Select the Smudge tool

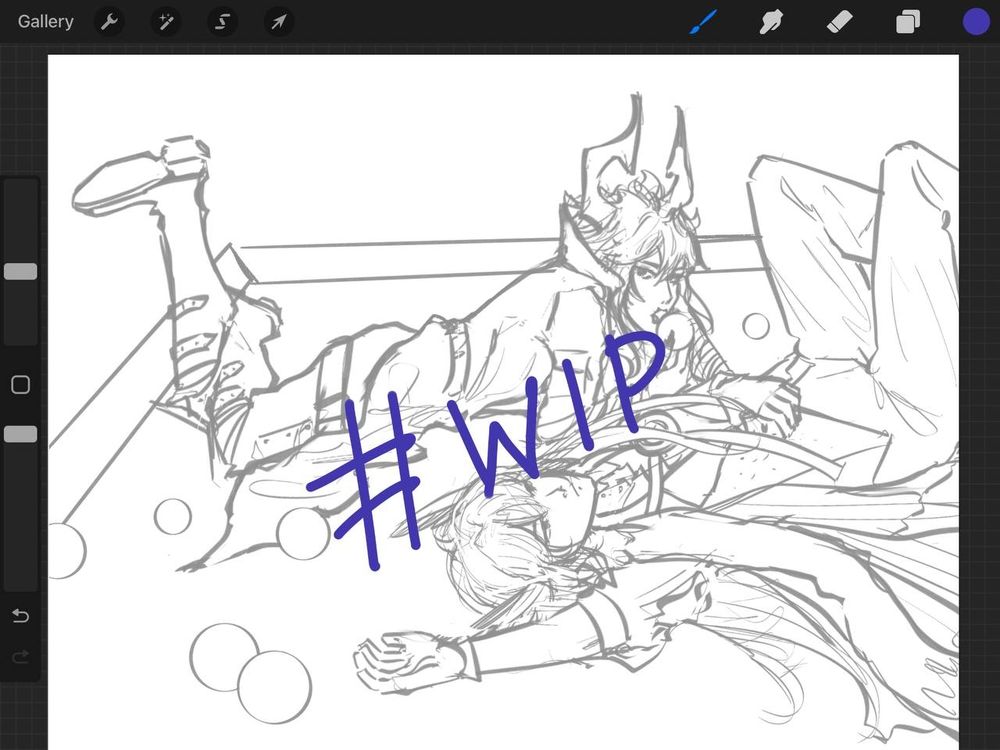[771, 22]
